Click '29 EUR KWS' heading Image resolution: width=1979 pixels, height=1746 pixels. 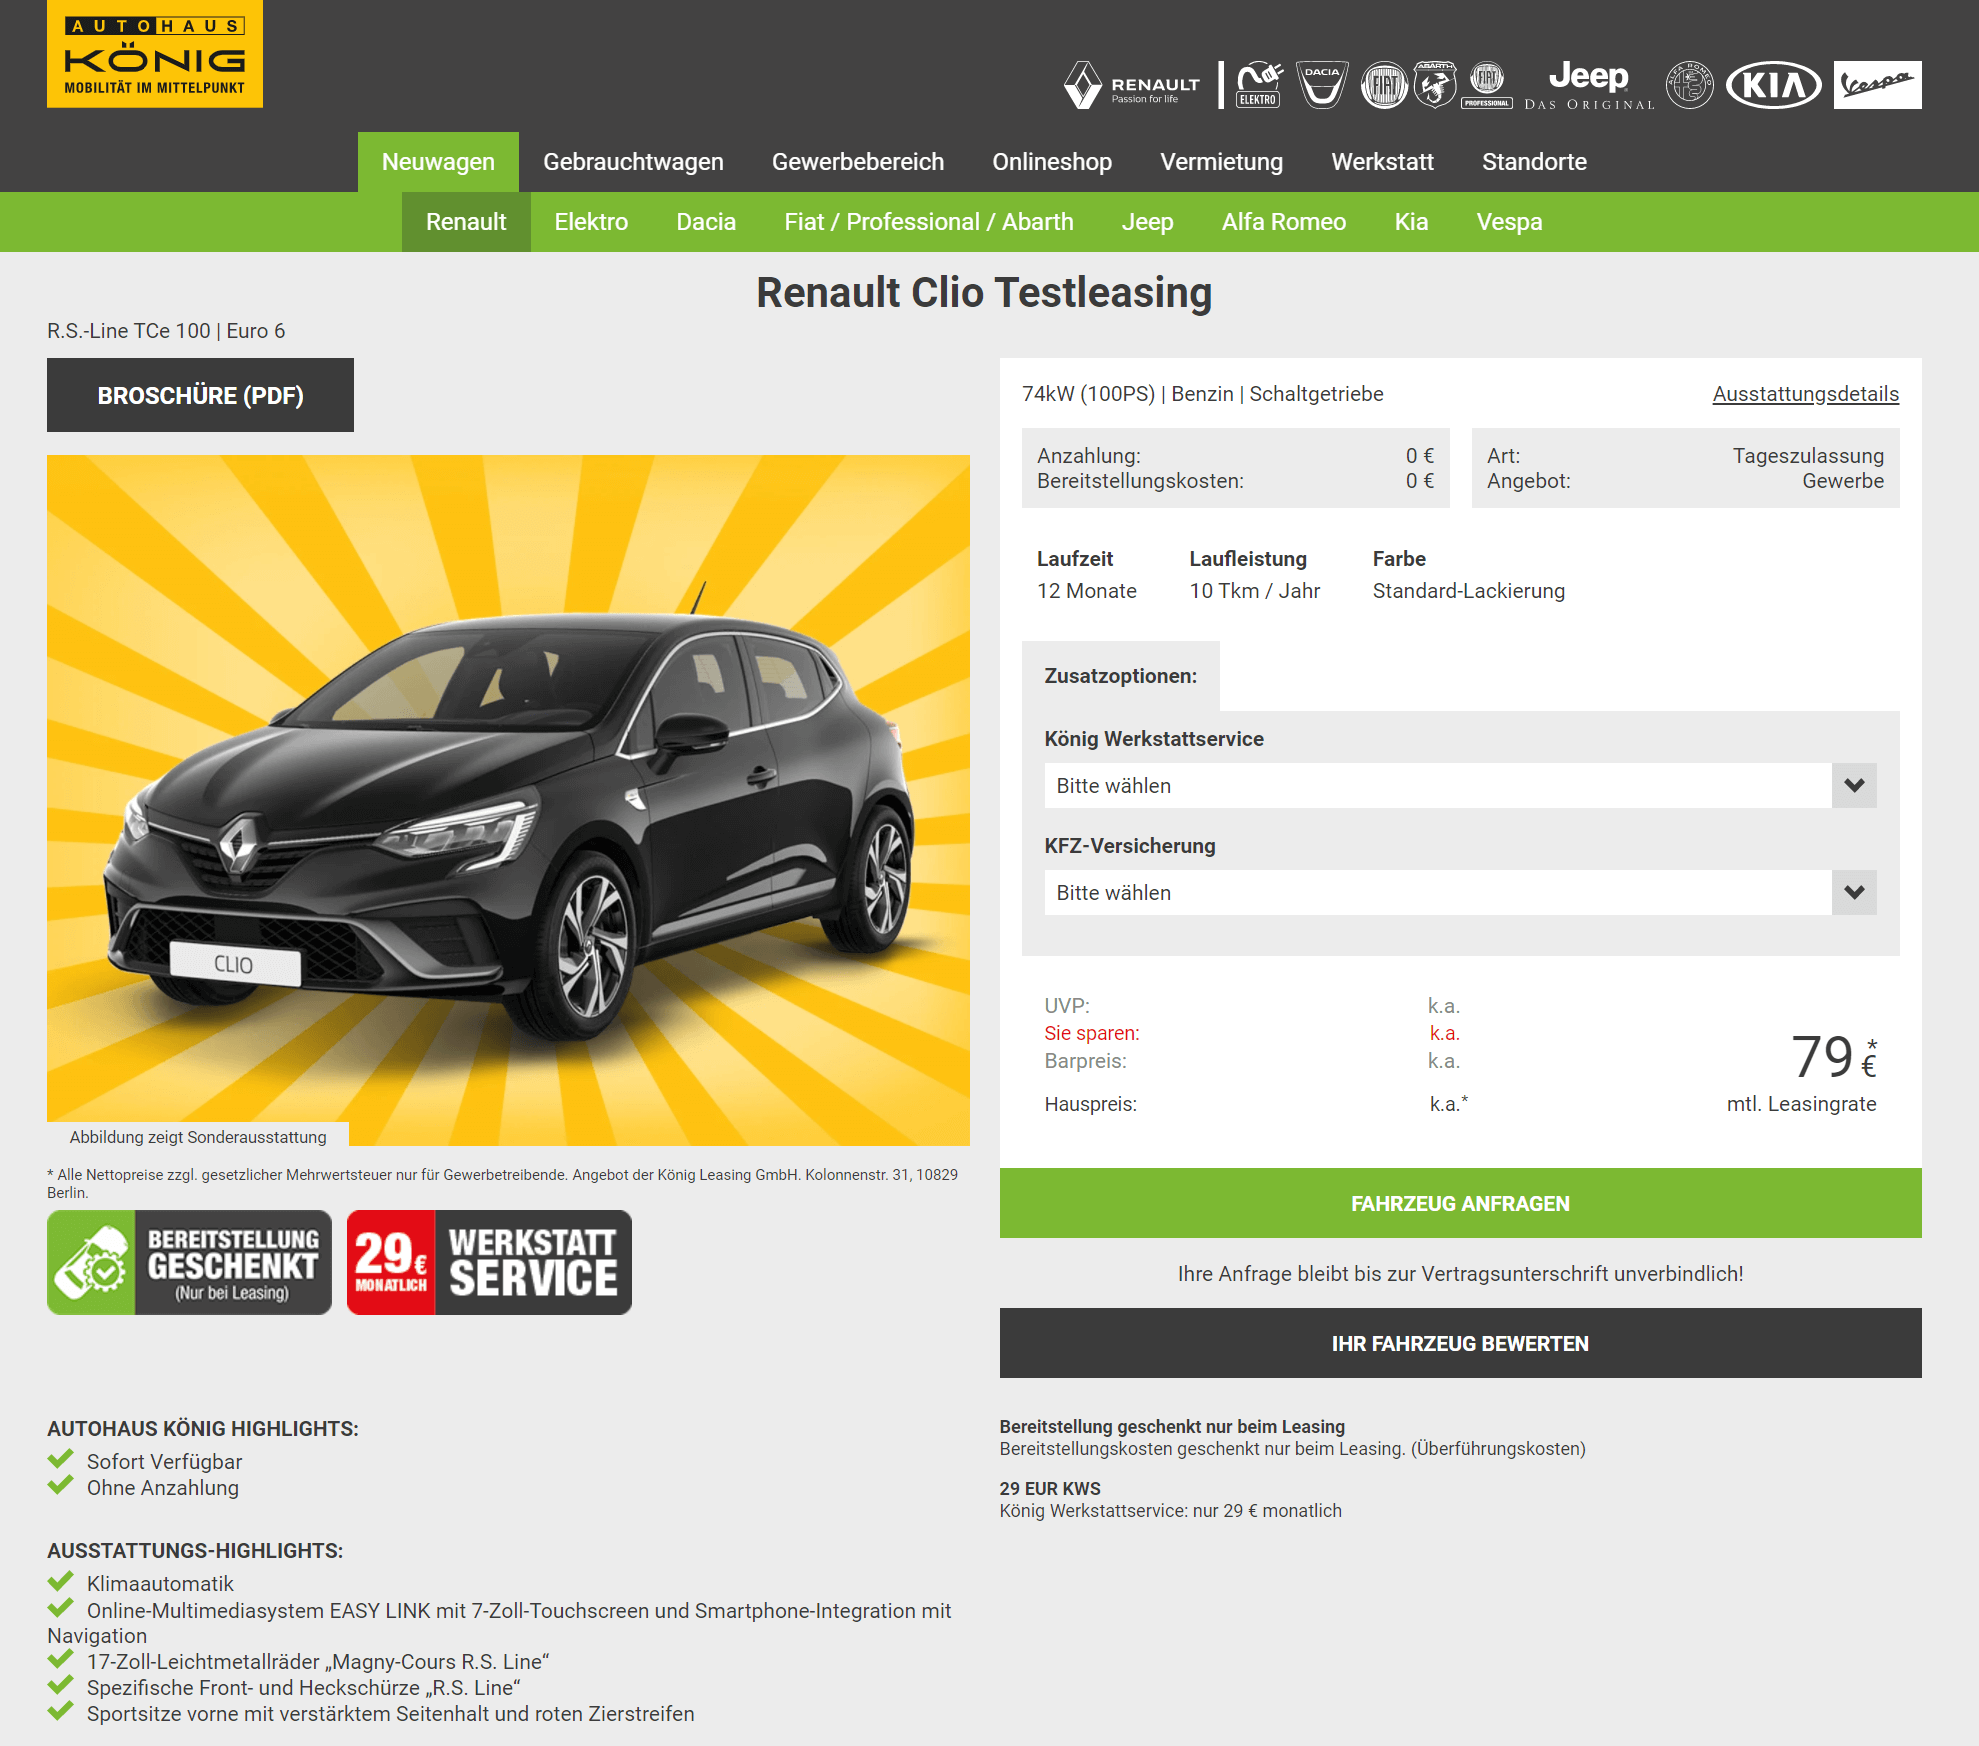point(1050,1489)
